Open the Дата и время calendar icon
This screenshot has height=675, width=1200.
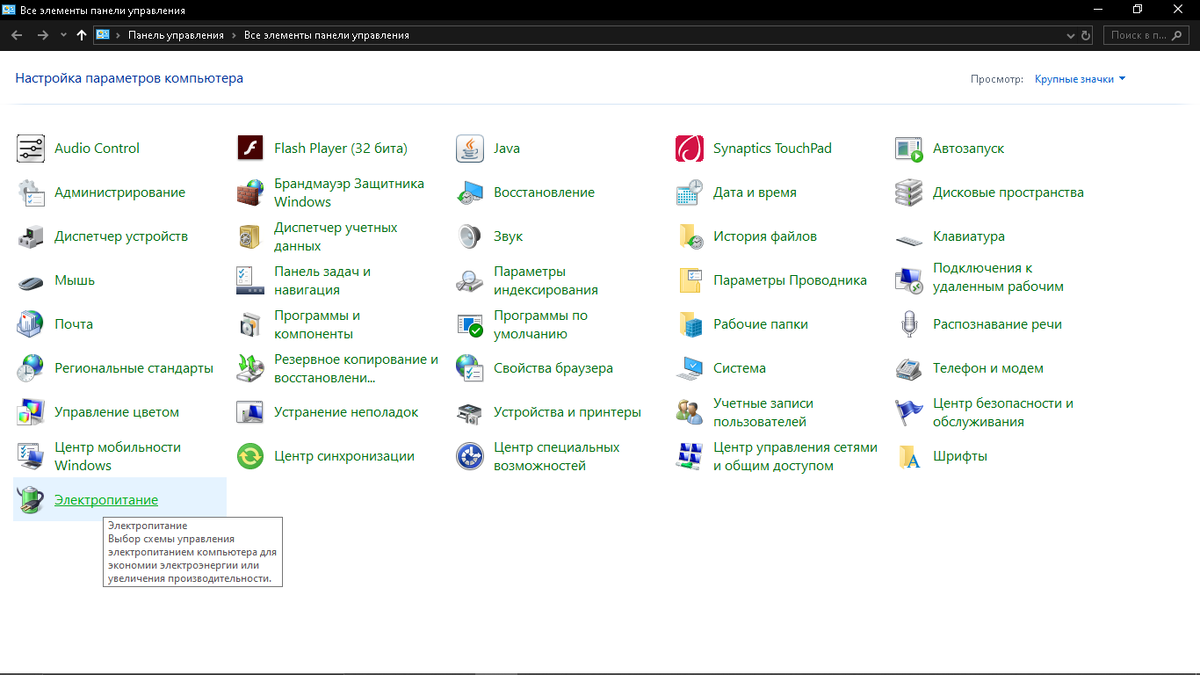pos(689,192)
